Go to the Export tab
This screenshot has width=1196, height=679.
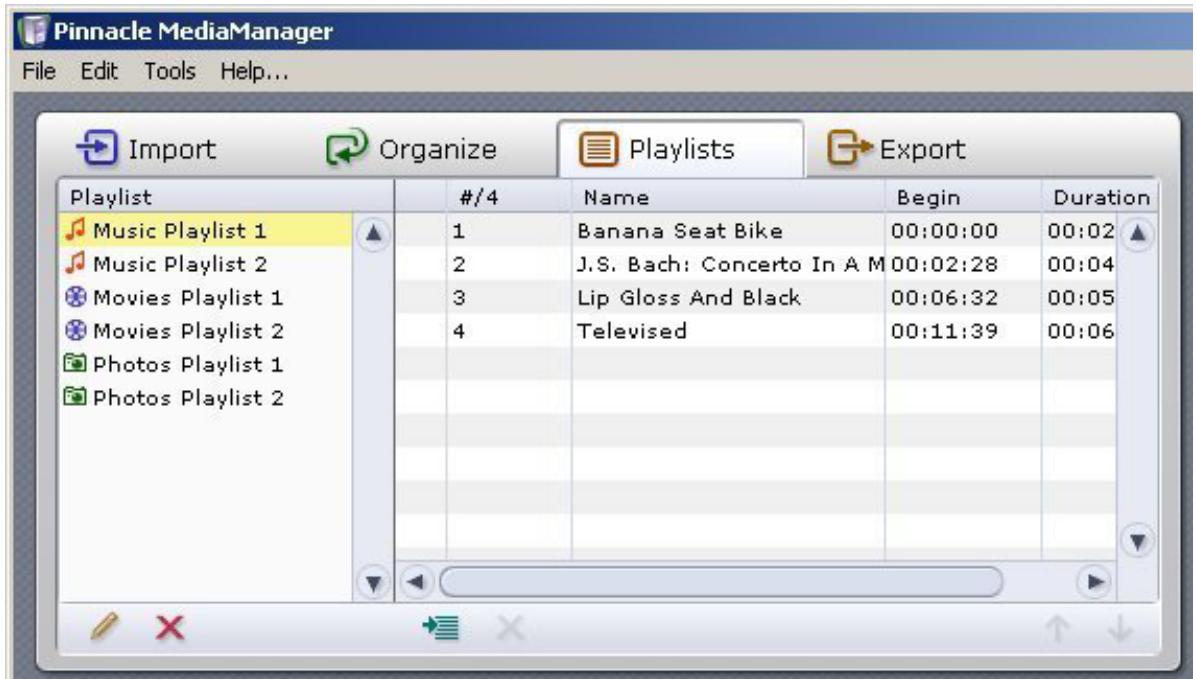click(897, 149)
